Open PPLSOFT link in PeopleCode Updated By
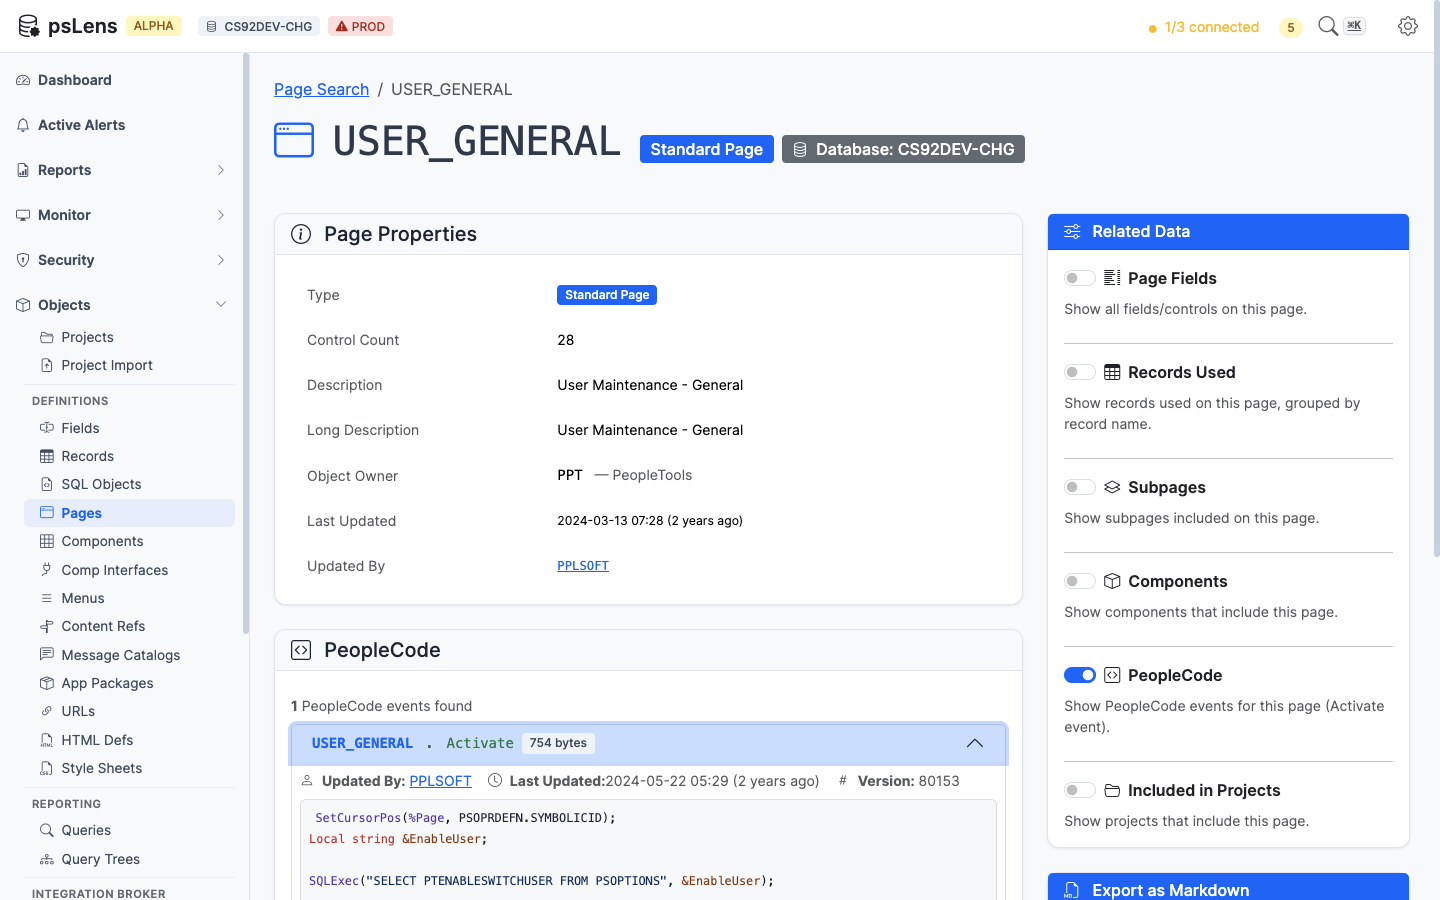 coord(440,781)
